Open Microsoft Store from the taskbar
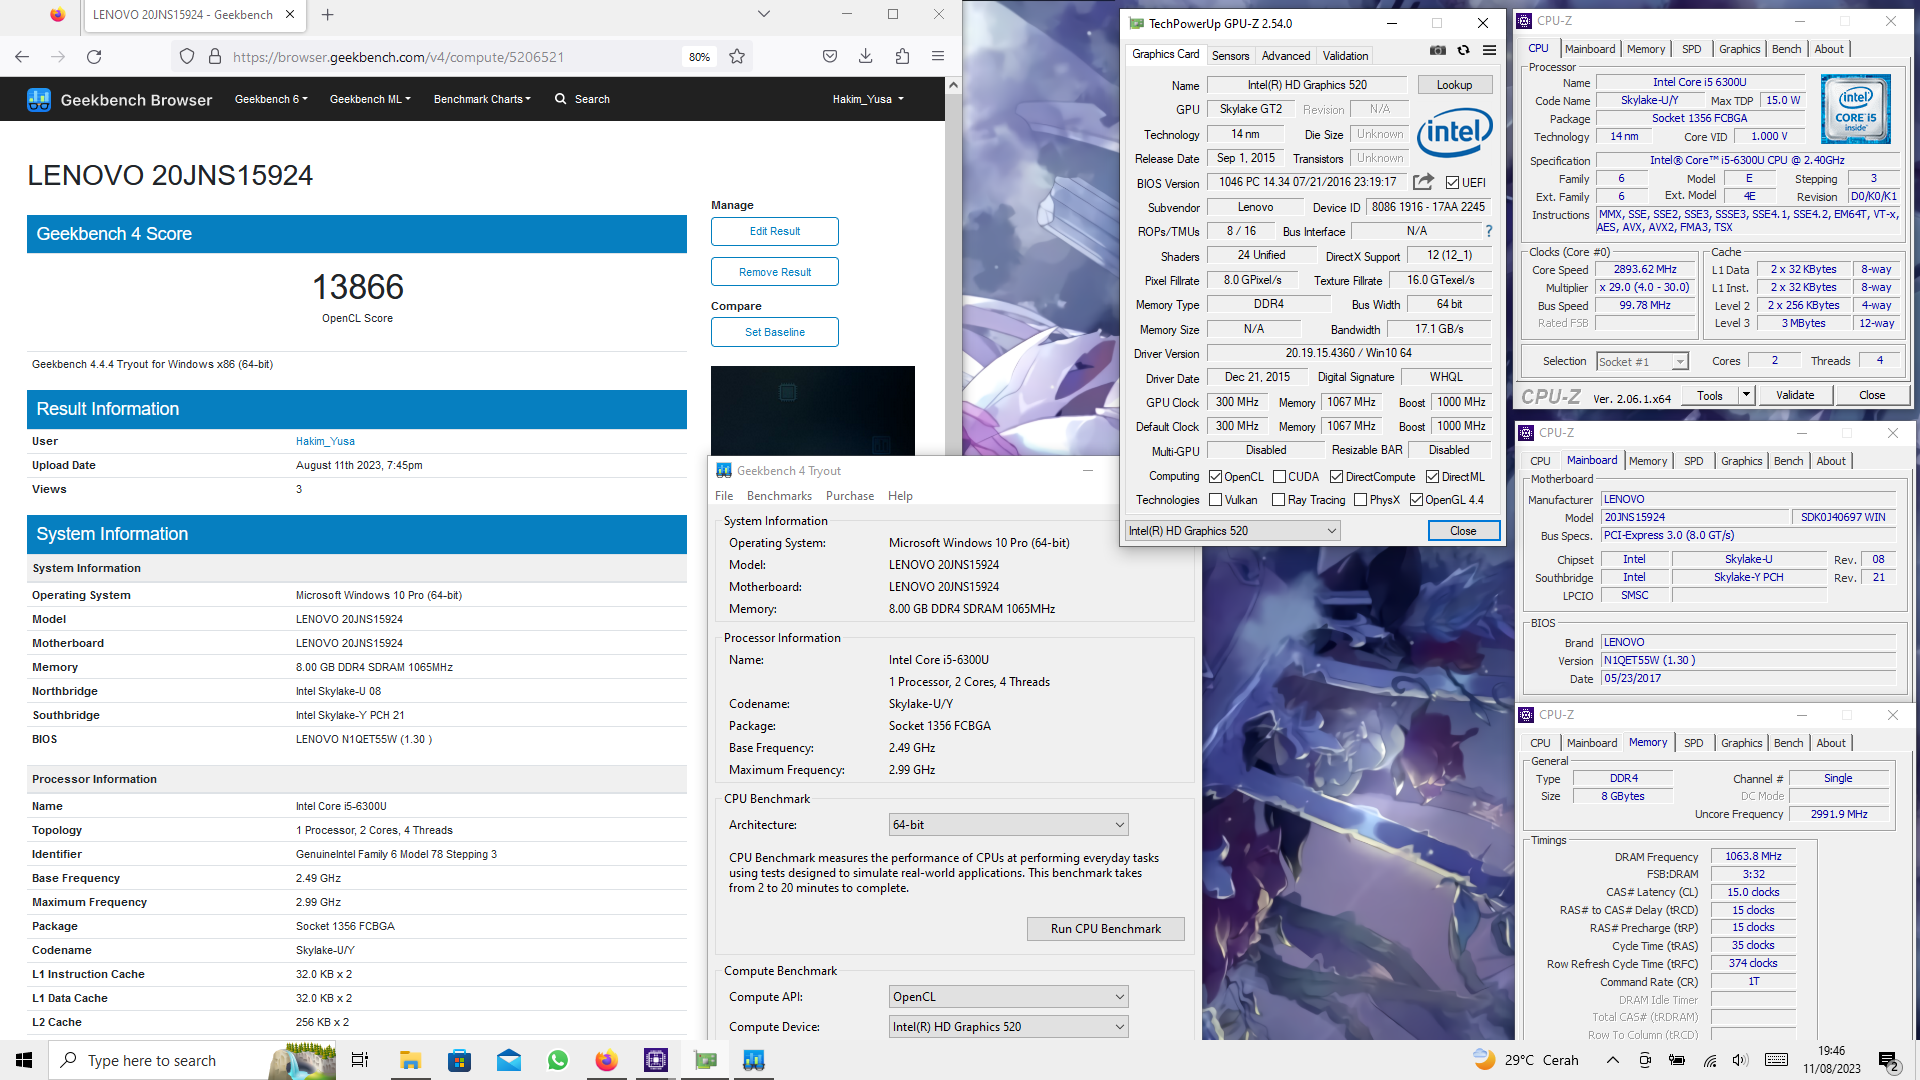Image resolution: width=1920 pixels, height=1080 pixels. click(459, 1060)
